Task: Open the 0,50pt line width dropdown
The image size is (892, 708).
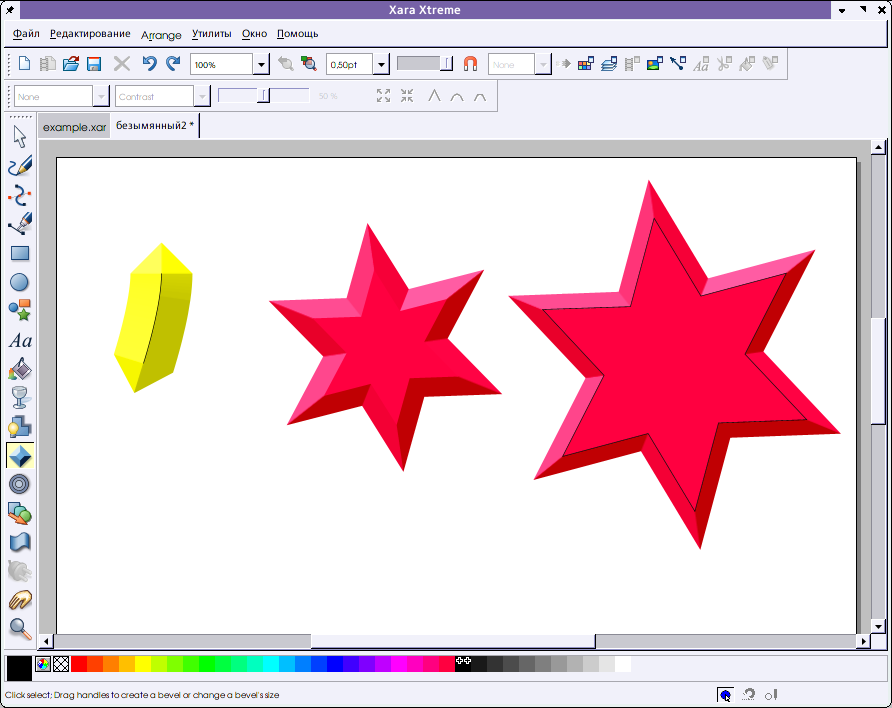Action: tap(381, 64)
